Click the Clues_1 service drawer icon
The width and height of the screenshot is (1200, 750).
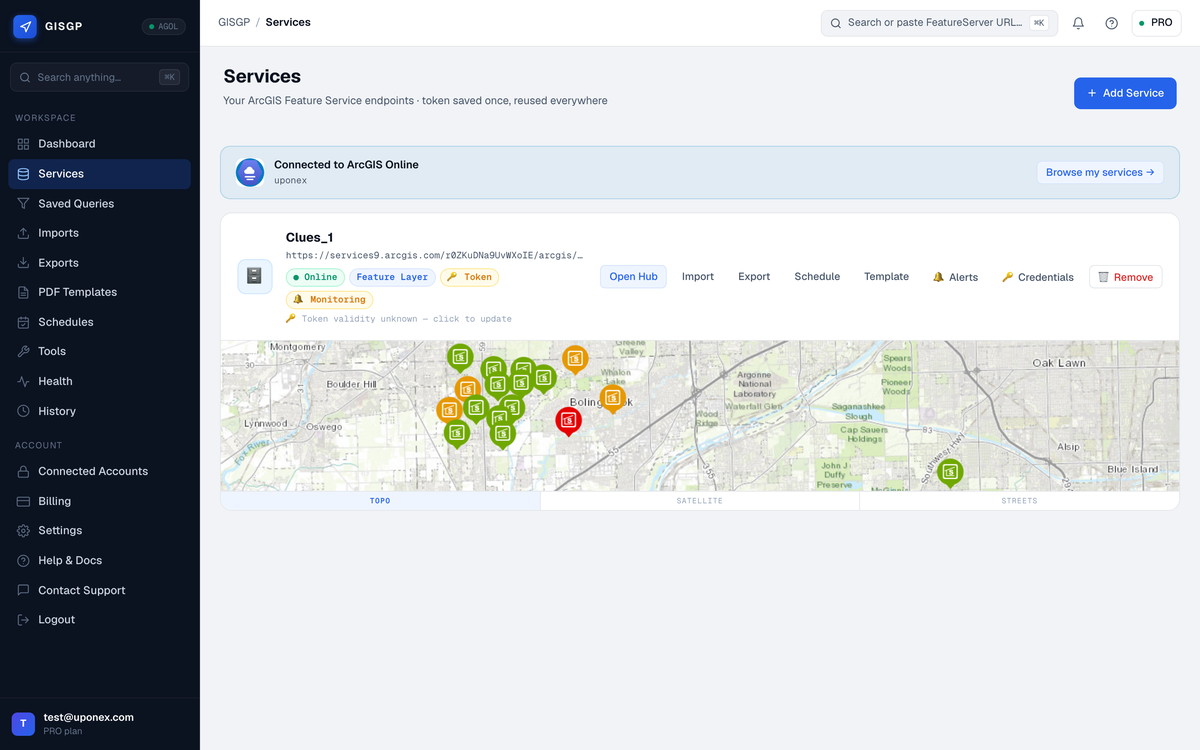click(254, 276)
